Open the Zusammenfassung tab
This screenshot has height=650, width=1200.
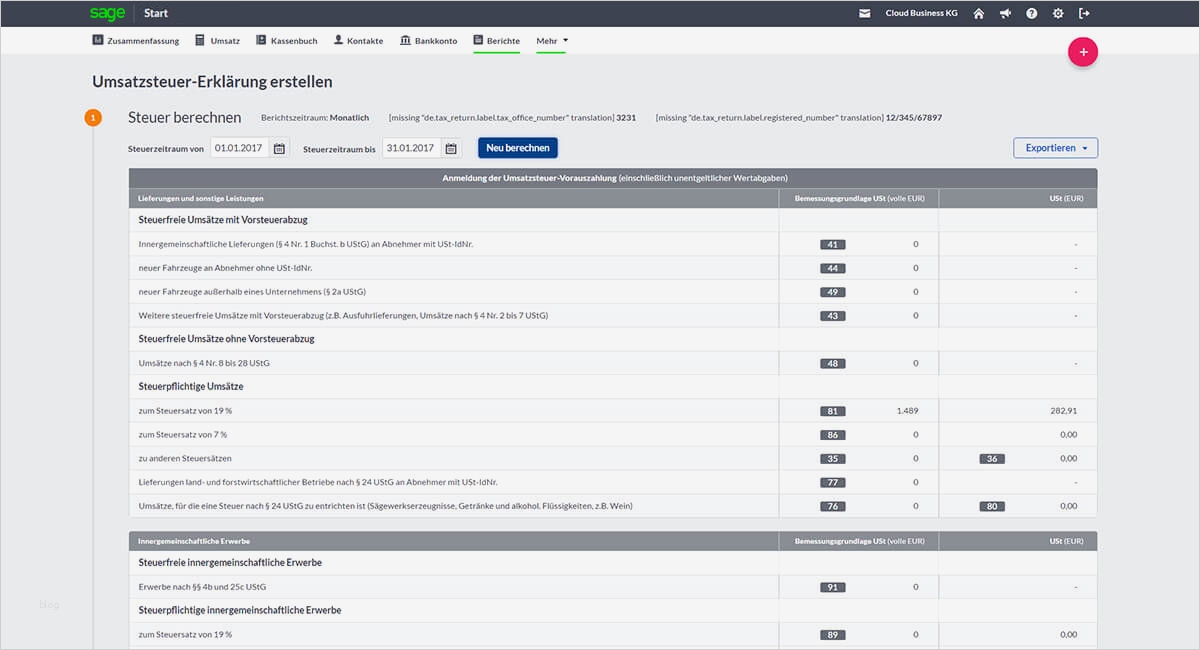pyautogui.click(x=135, y=41)
